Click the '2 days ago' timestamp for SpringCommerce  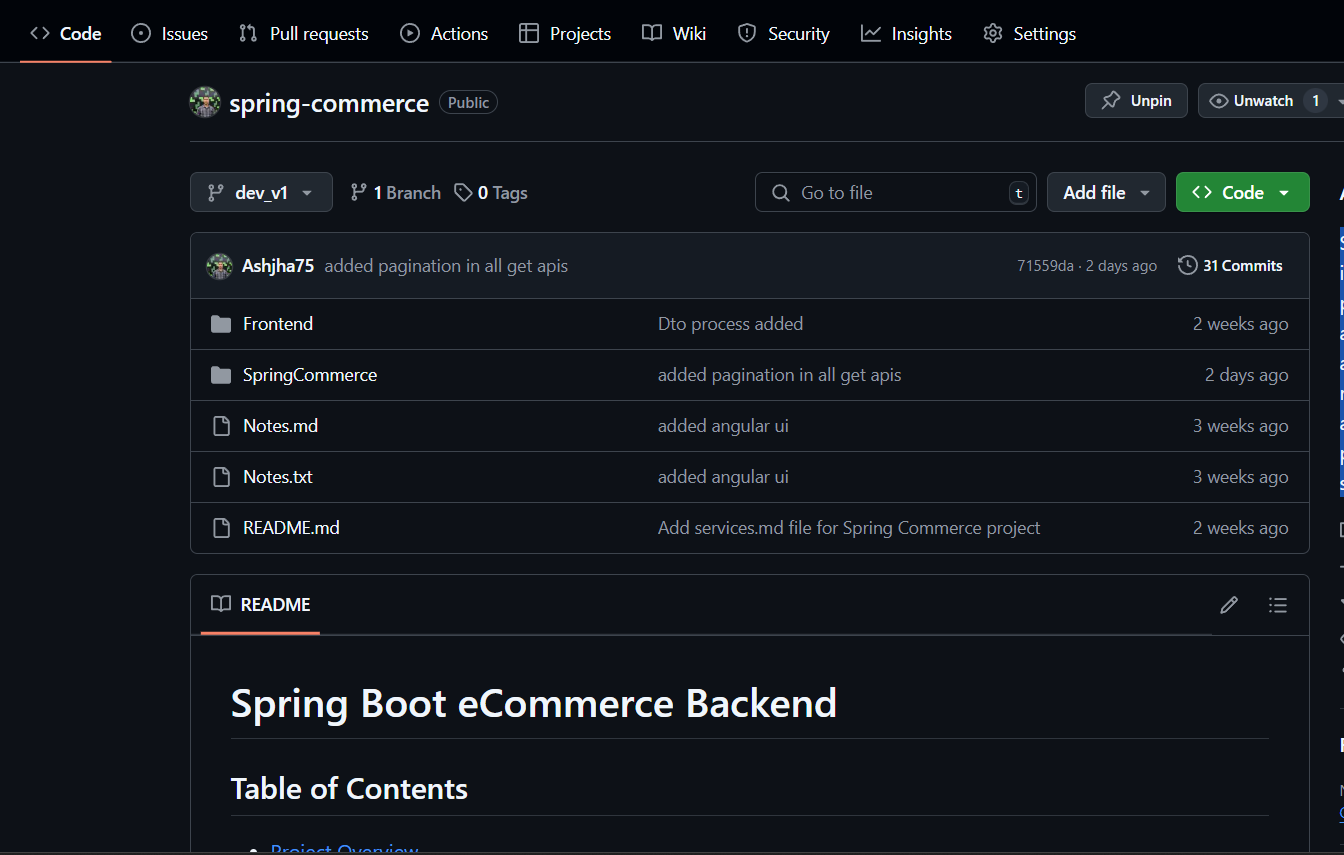point(1246,375)
